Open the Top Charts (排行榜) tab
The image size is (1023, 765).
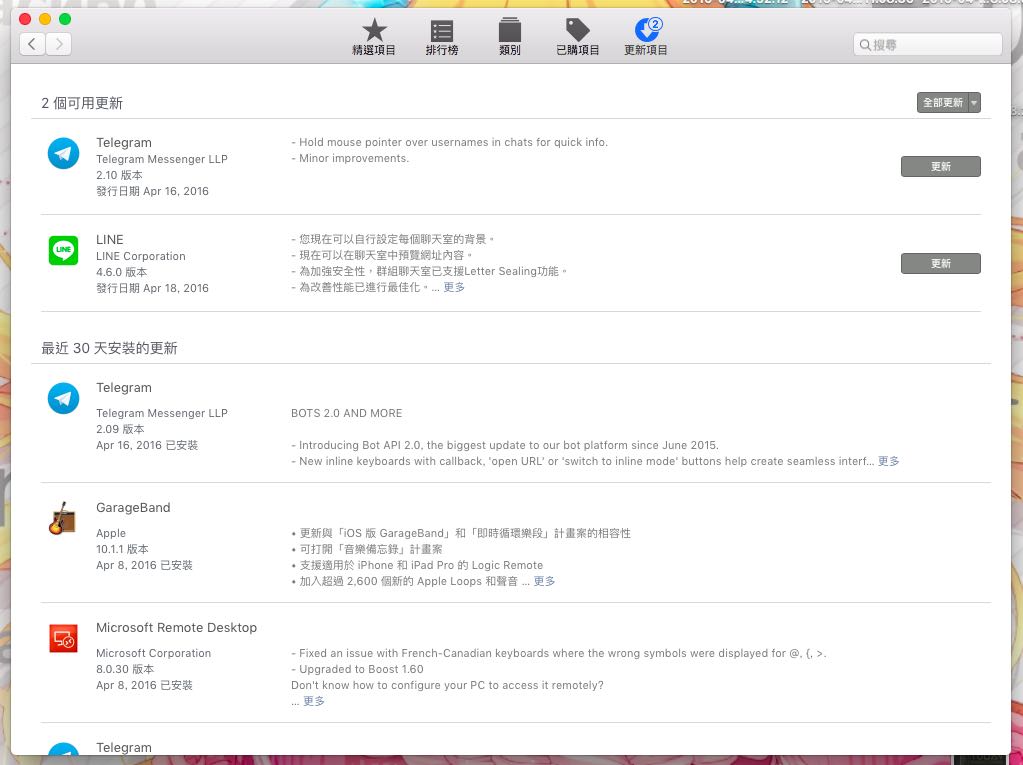(x=442, y=37)
